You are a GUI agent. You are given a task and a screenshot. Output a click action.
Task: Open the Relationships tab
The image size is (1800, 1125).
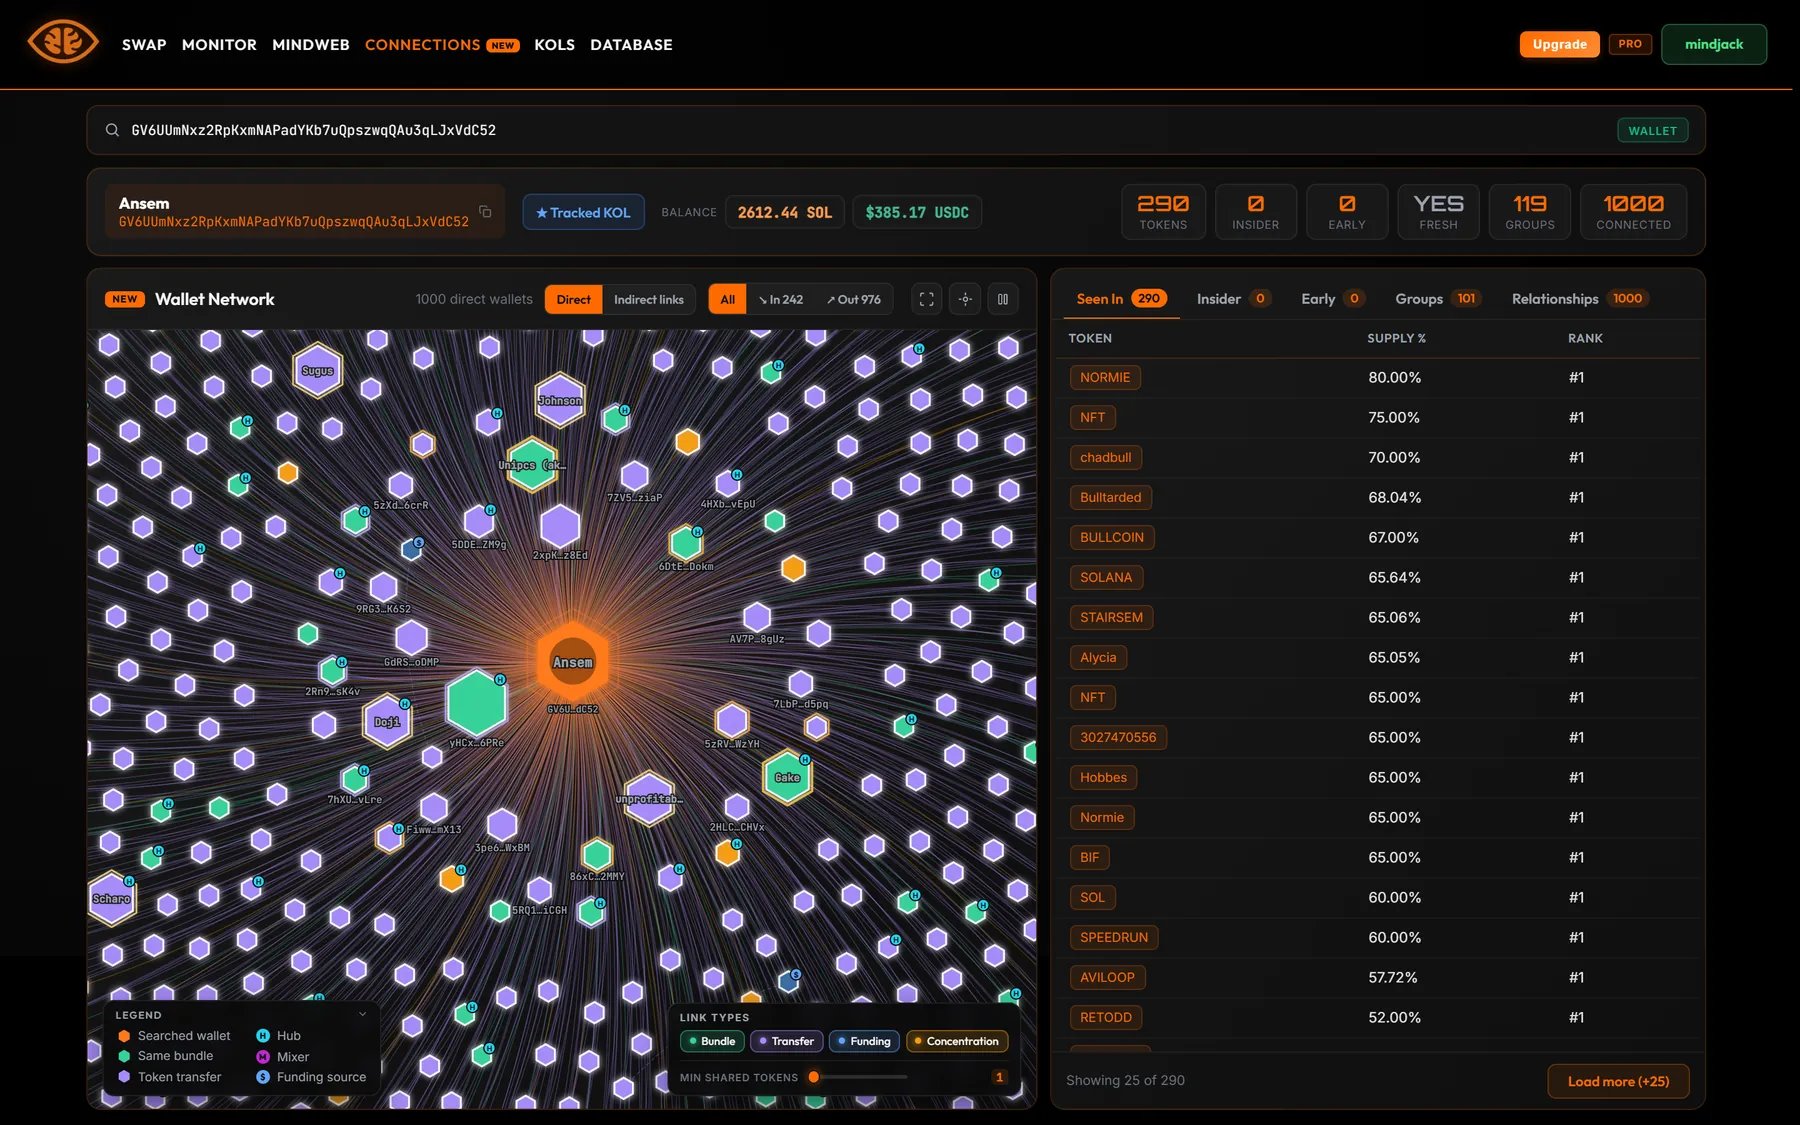[1580, 298]
